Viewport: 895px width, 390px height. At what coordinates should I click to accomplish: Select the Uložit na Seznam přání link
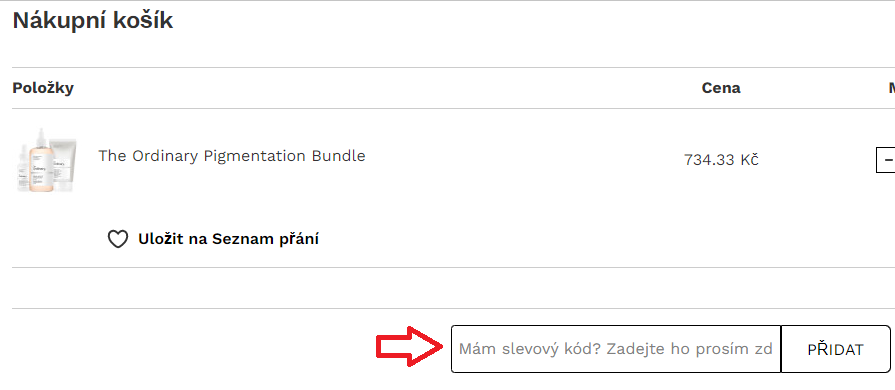tap(228, 239)
